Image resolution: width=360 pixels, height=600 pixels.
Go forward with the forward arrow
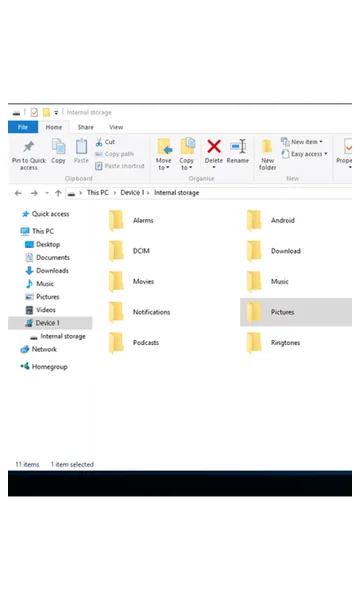pos(34,193)
